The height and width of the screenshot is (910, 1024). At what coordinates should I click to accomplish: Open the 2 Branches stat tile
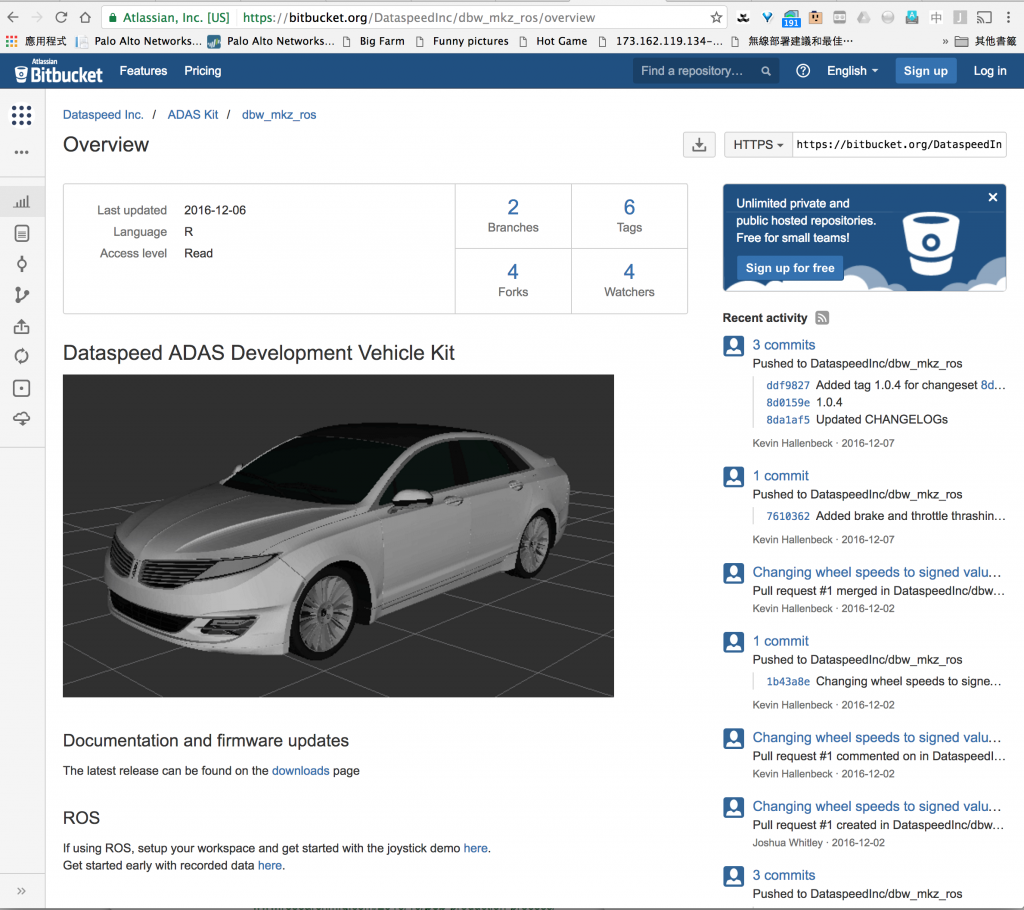[513, 216]
